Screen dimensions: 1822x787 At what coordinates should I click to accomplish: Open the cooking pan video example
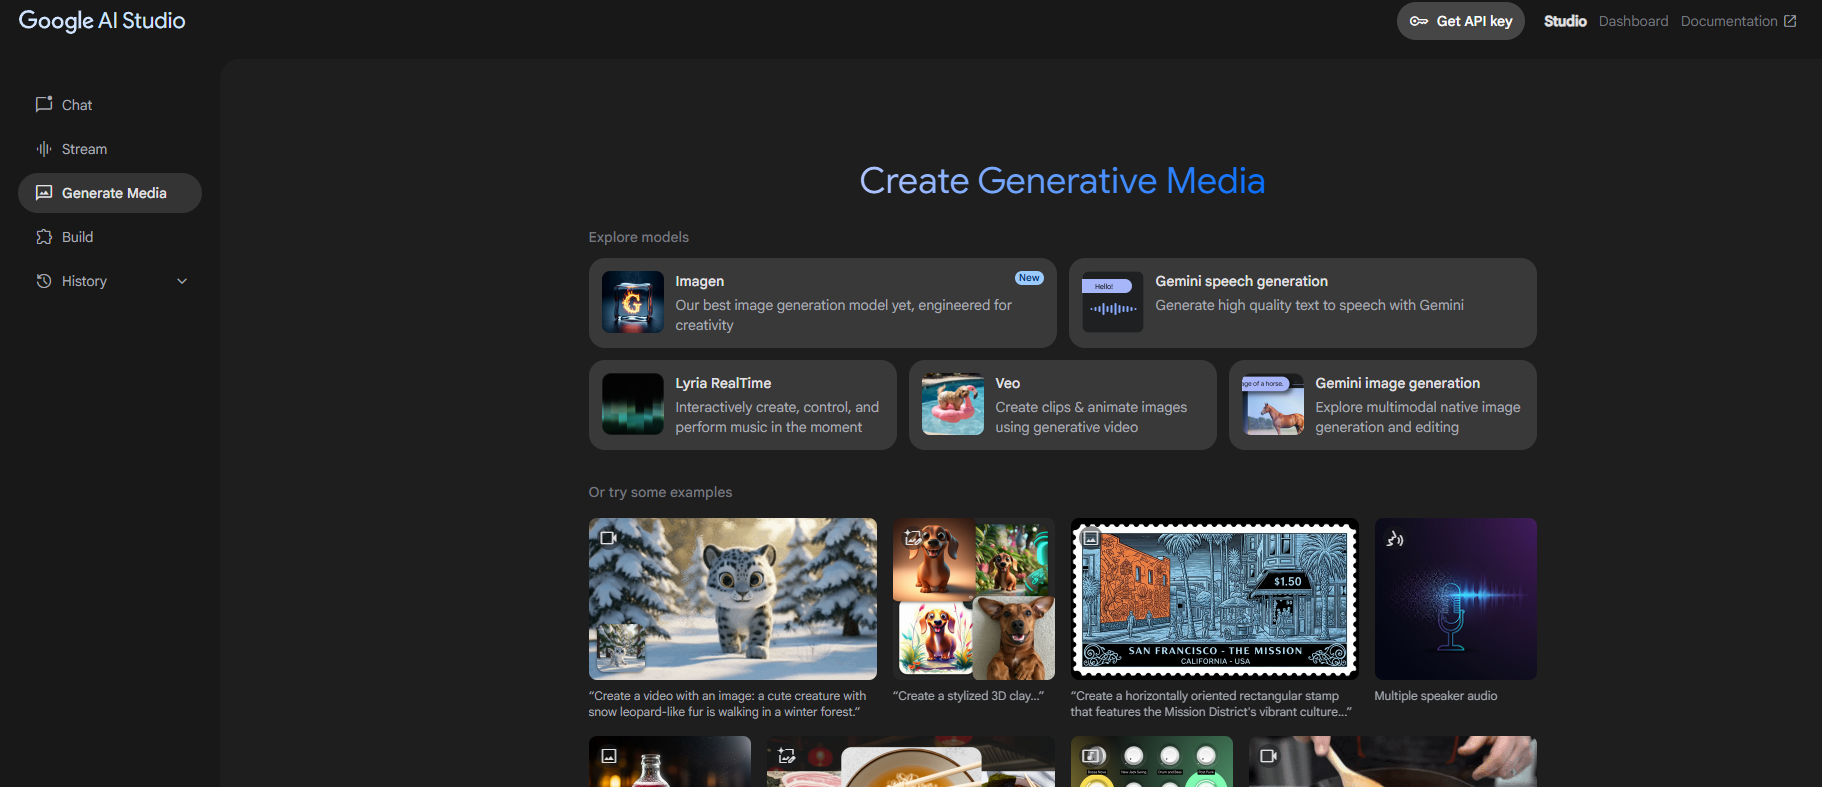pyautogui.click(x=1392, y=762)
